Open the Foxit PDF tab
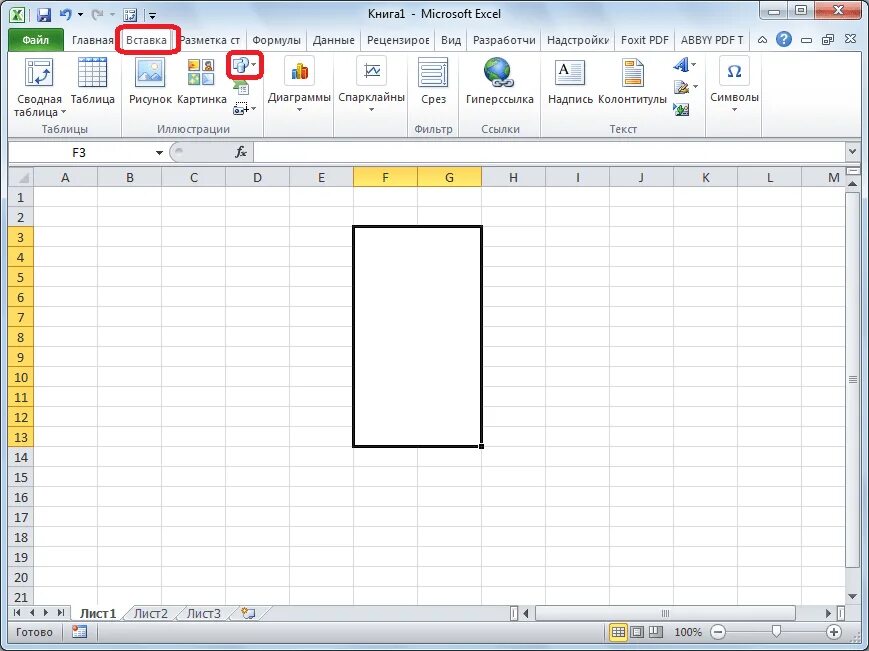The width and height of the screenshot is (869, 651). 645,40
